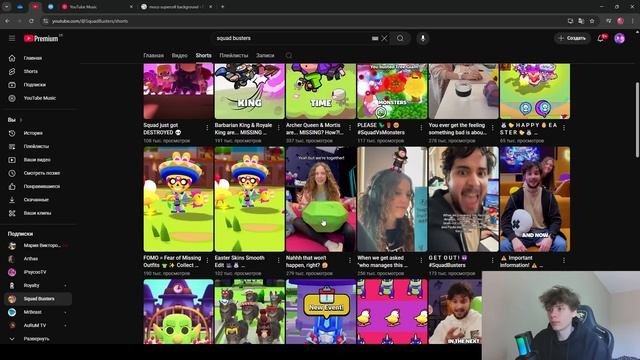Open more options for 'Archer Queen & Mortis'

[x=350, y=128]
